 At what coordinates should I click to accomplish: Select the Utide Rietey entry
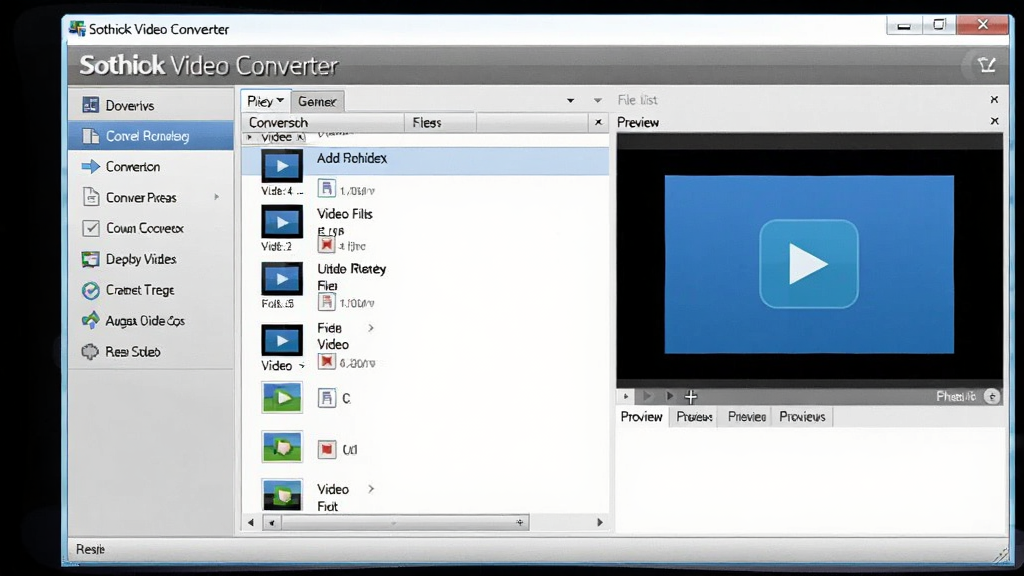(351, 269)
